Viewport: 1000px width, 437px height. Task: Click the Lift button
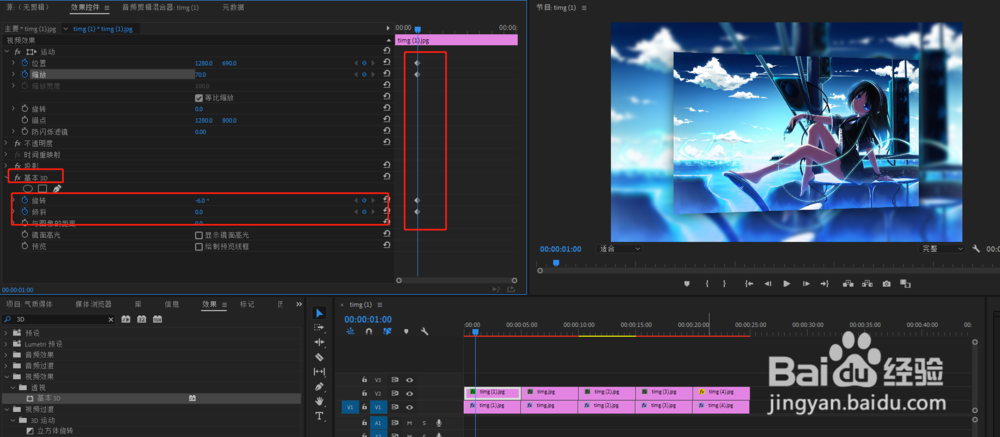click(848, 283)
